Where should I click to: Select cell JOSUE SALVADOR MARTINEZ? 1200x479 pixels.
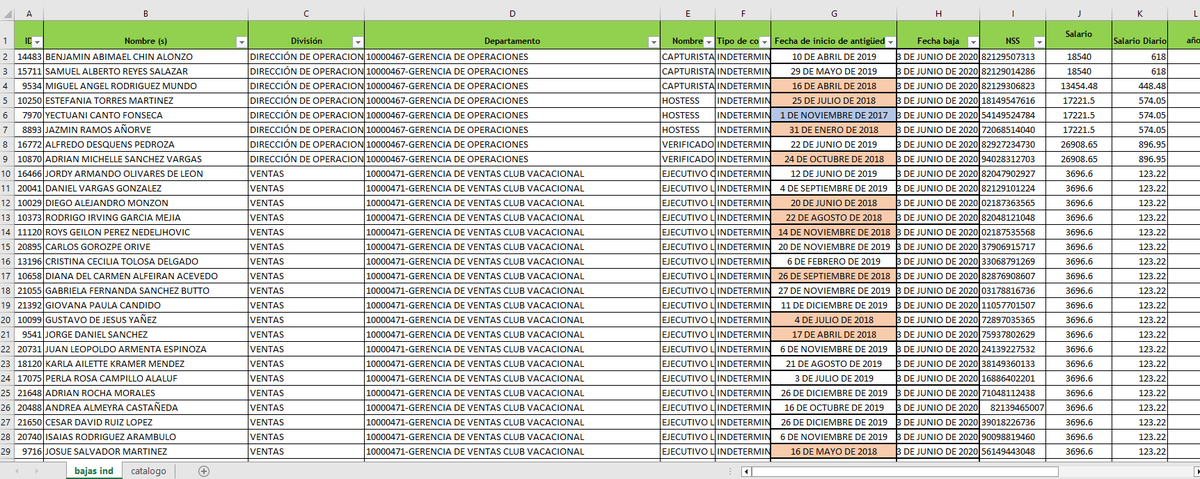[146, 452]
